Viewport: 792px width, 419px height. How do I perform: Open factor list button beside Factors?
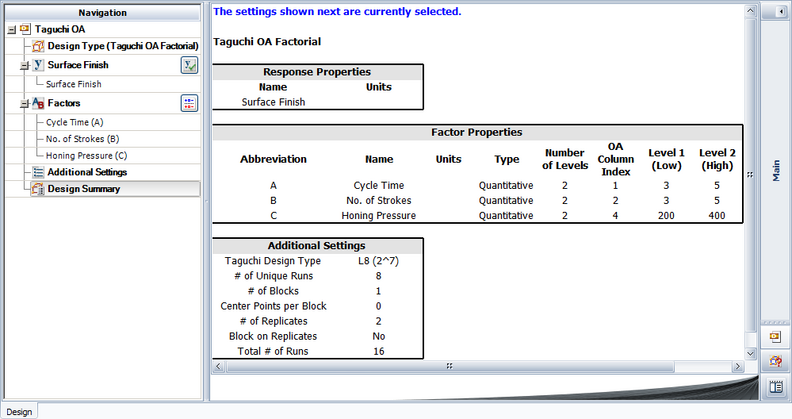click(x=189, y=103)
